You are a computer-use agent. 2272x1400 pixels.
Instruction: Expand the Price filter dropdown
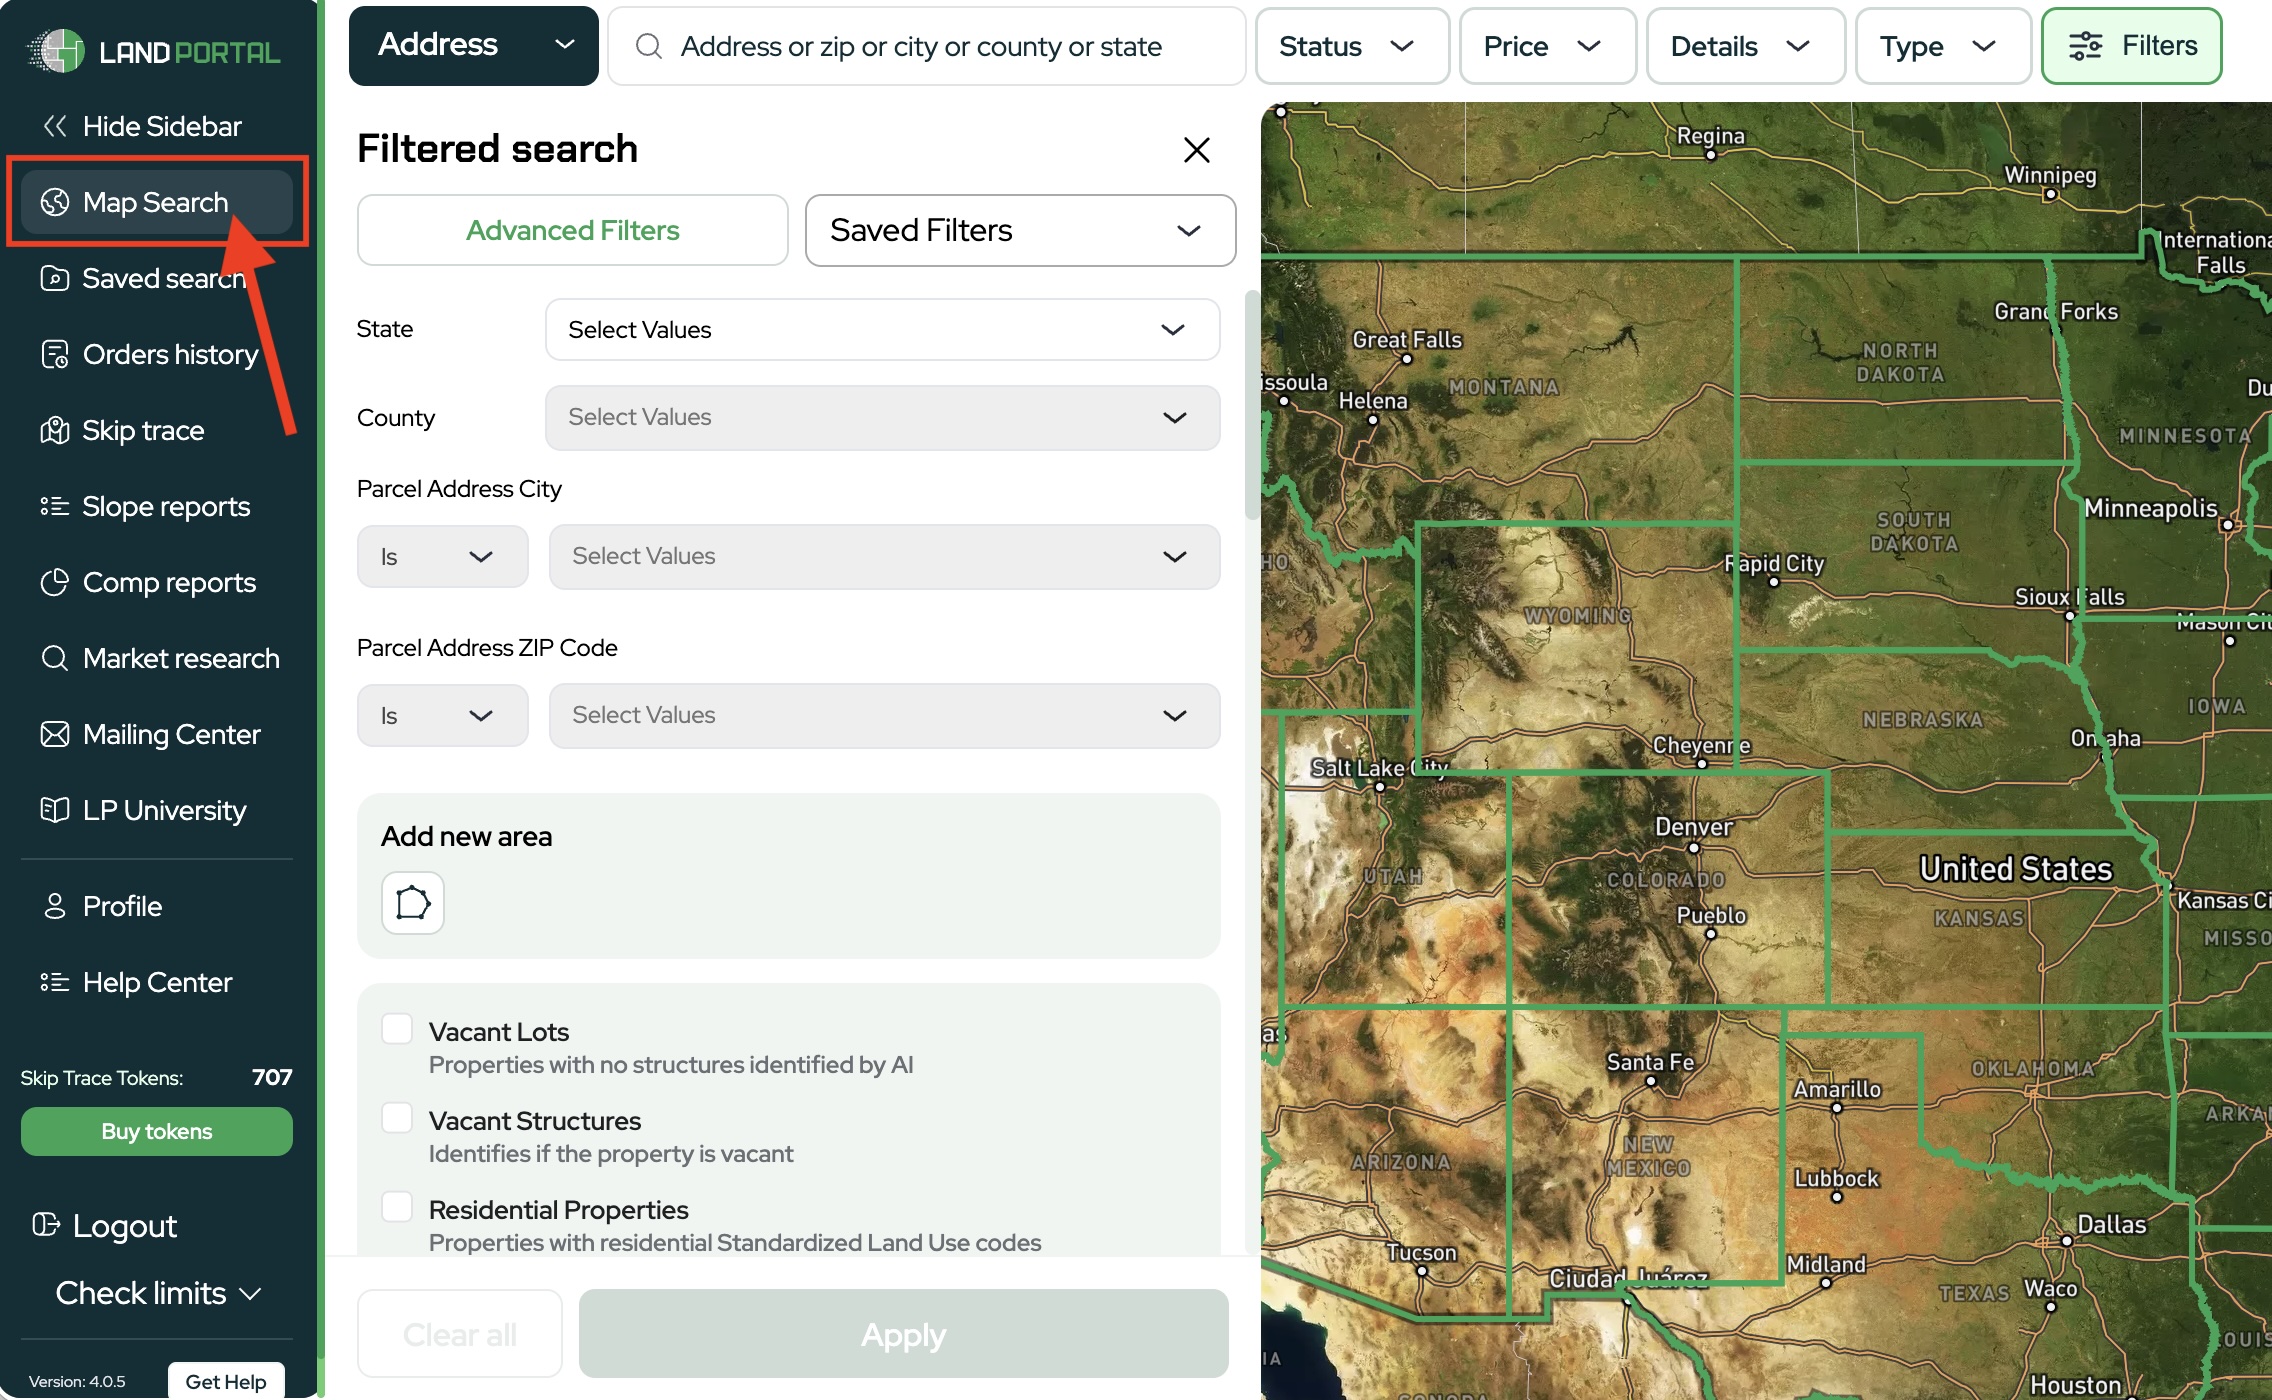tap(1546, 46)
